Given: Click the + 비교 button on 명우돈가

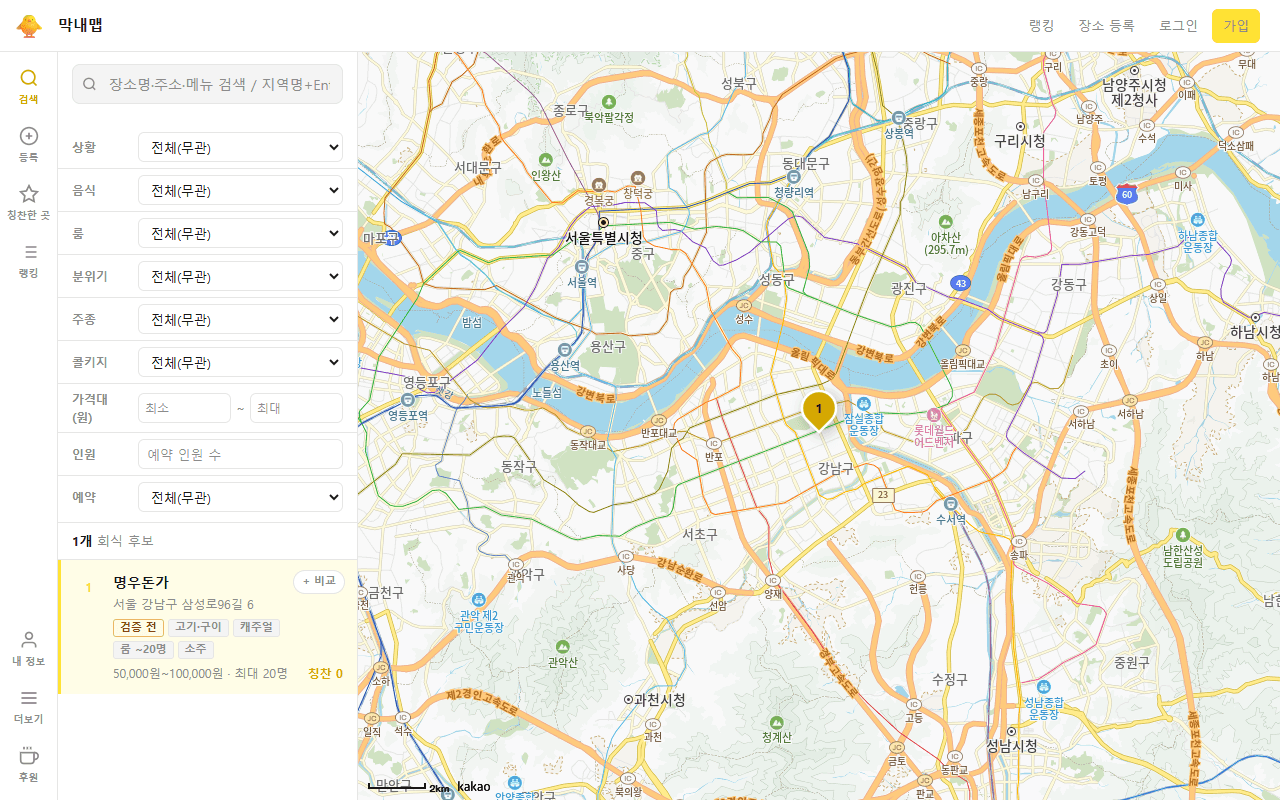Looking at the screenshot, I should (319, 581).
